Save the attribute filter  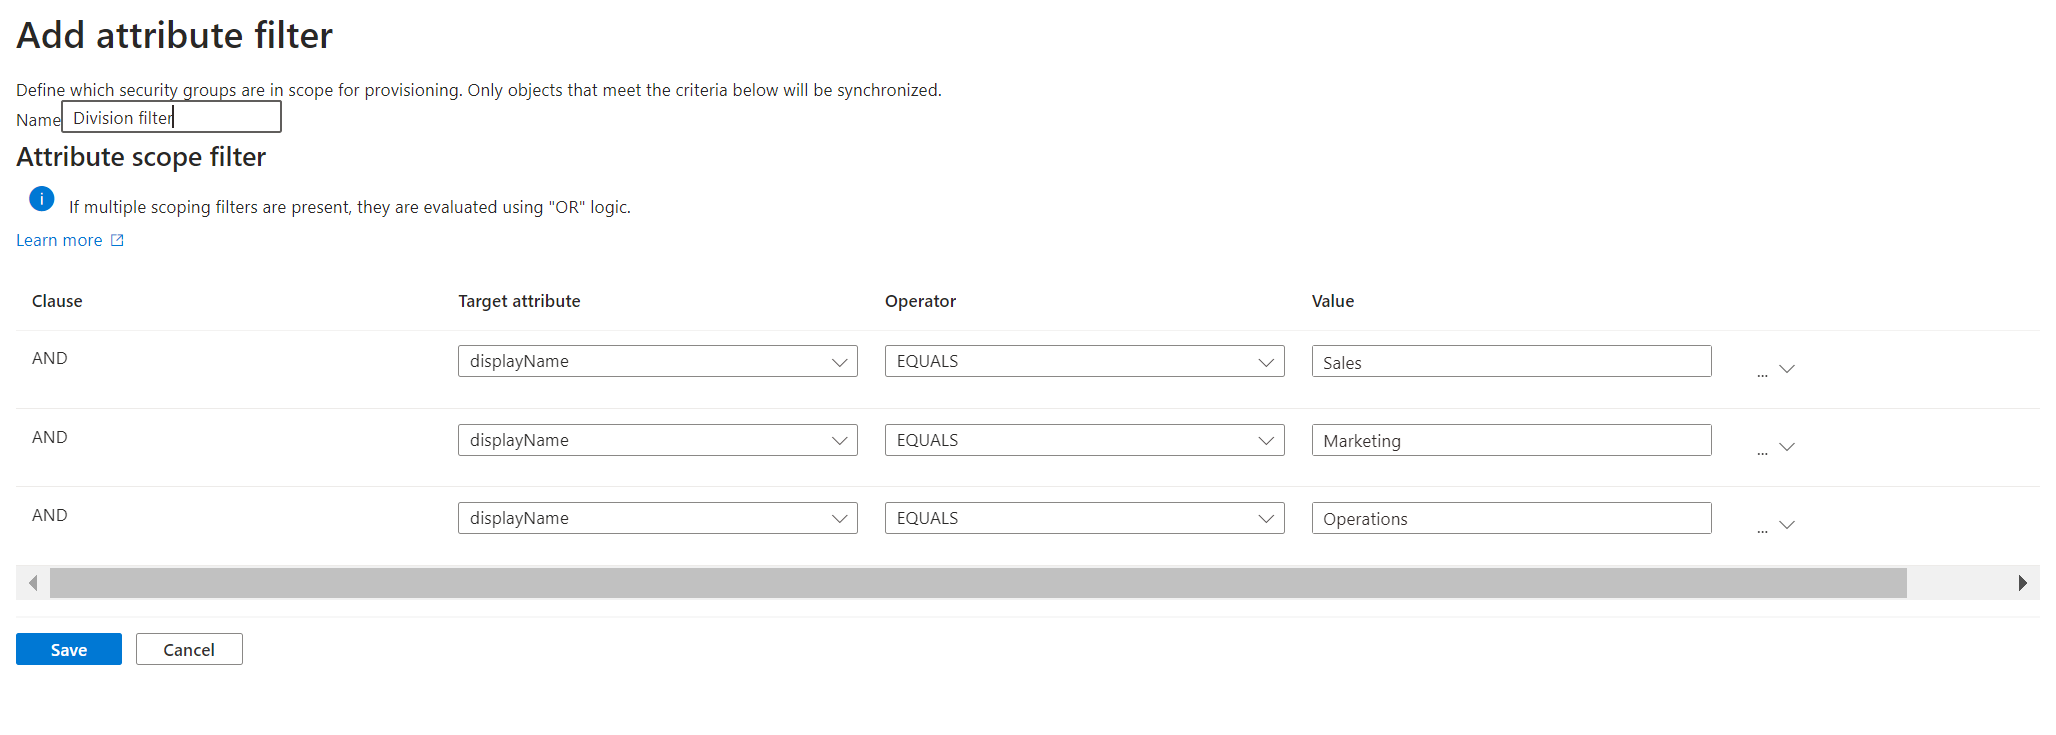[69, 649]
